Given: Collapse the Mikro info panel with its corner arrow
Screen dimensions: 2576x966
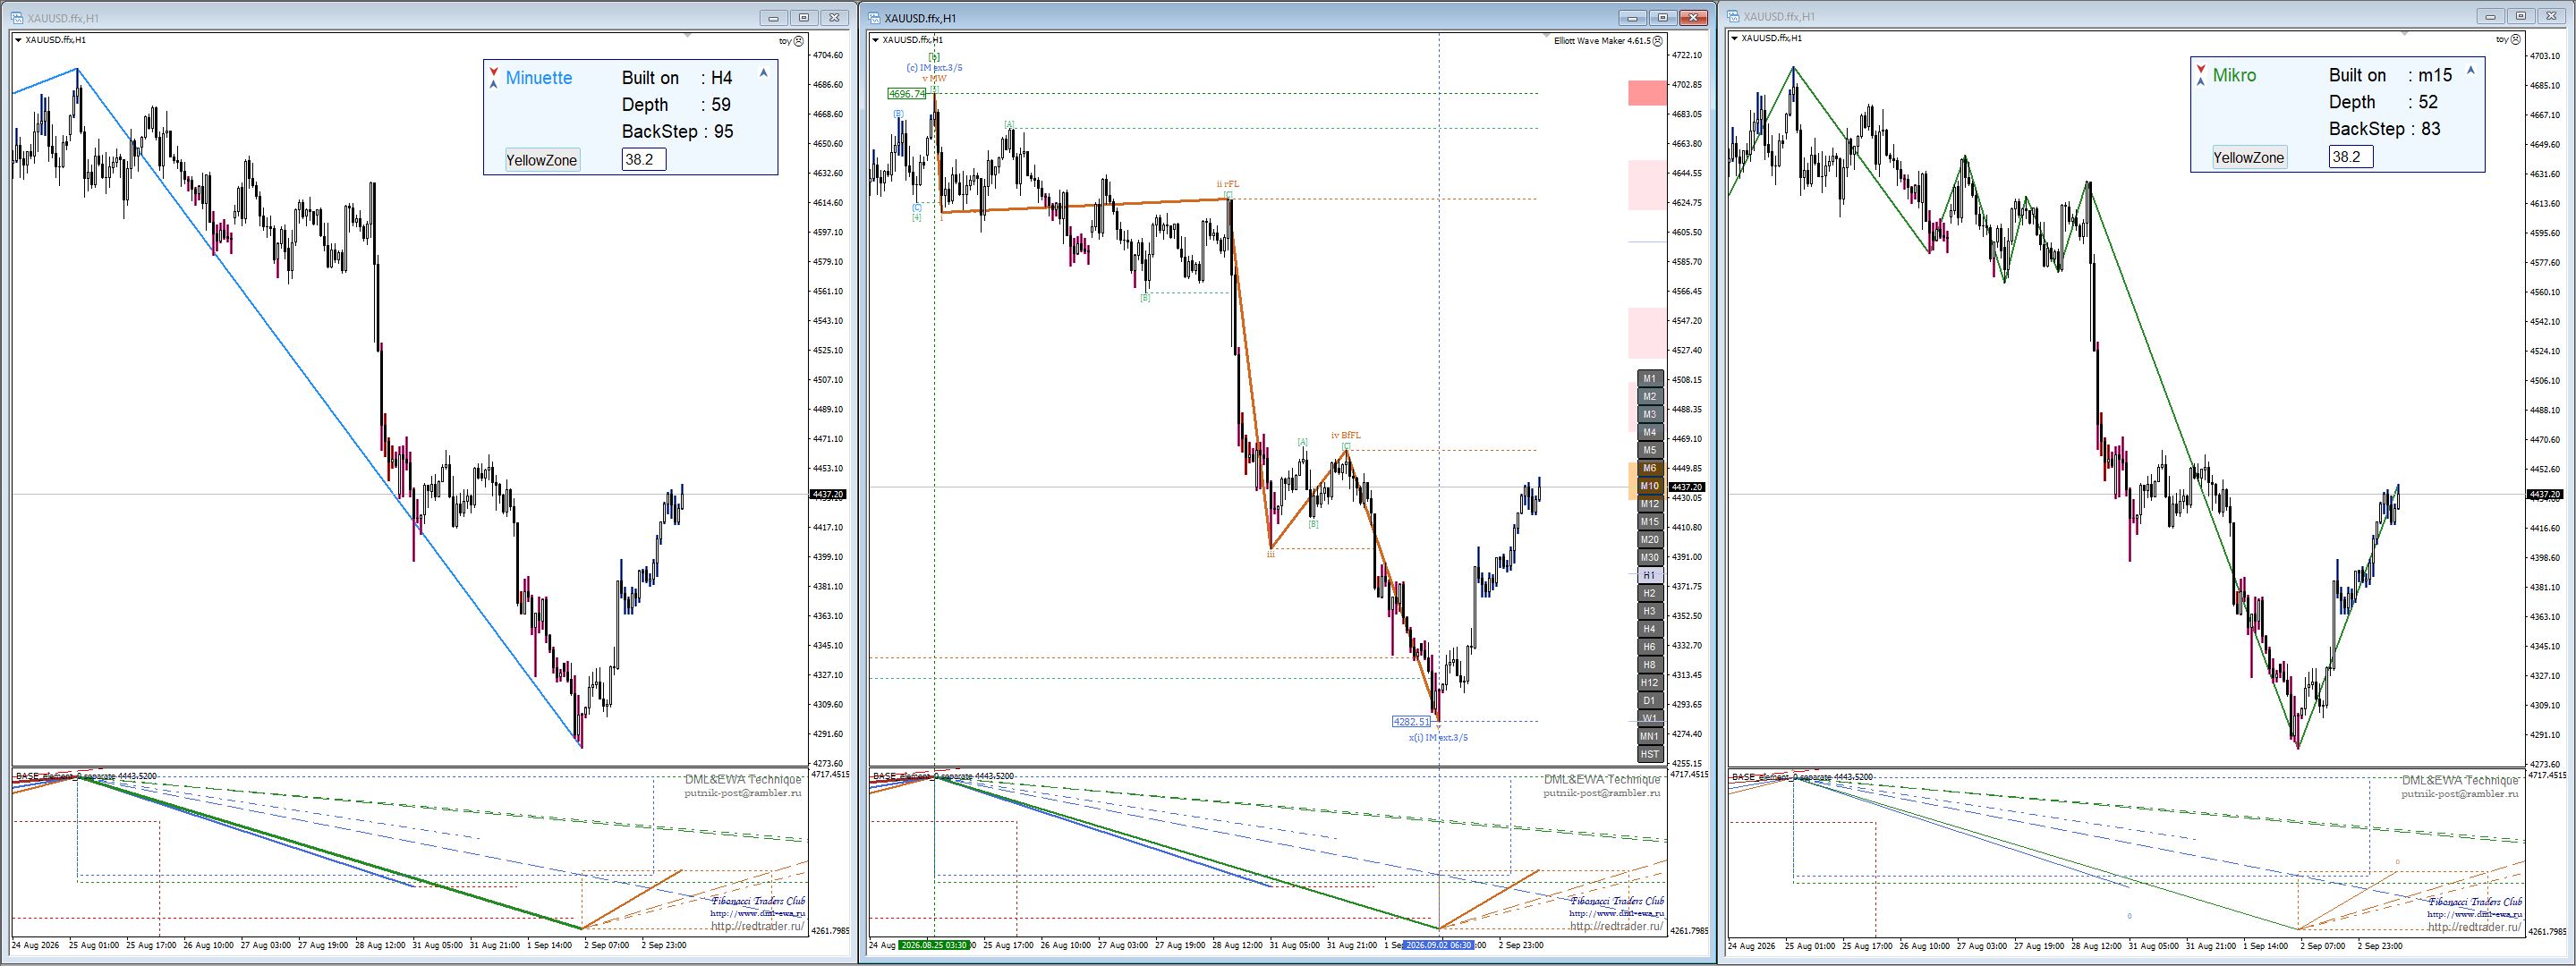Looking at the screenshot, I should tap(2471, 70).
